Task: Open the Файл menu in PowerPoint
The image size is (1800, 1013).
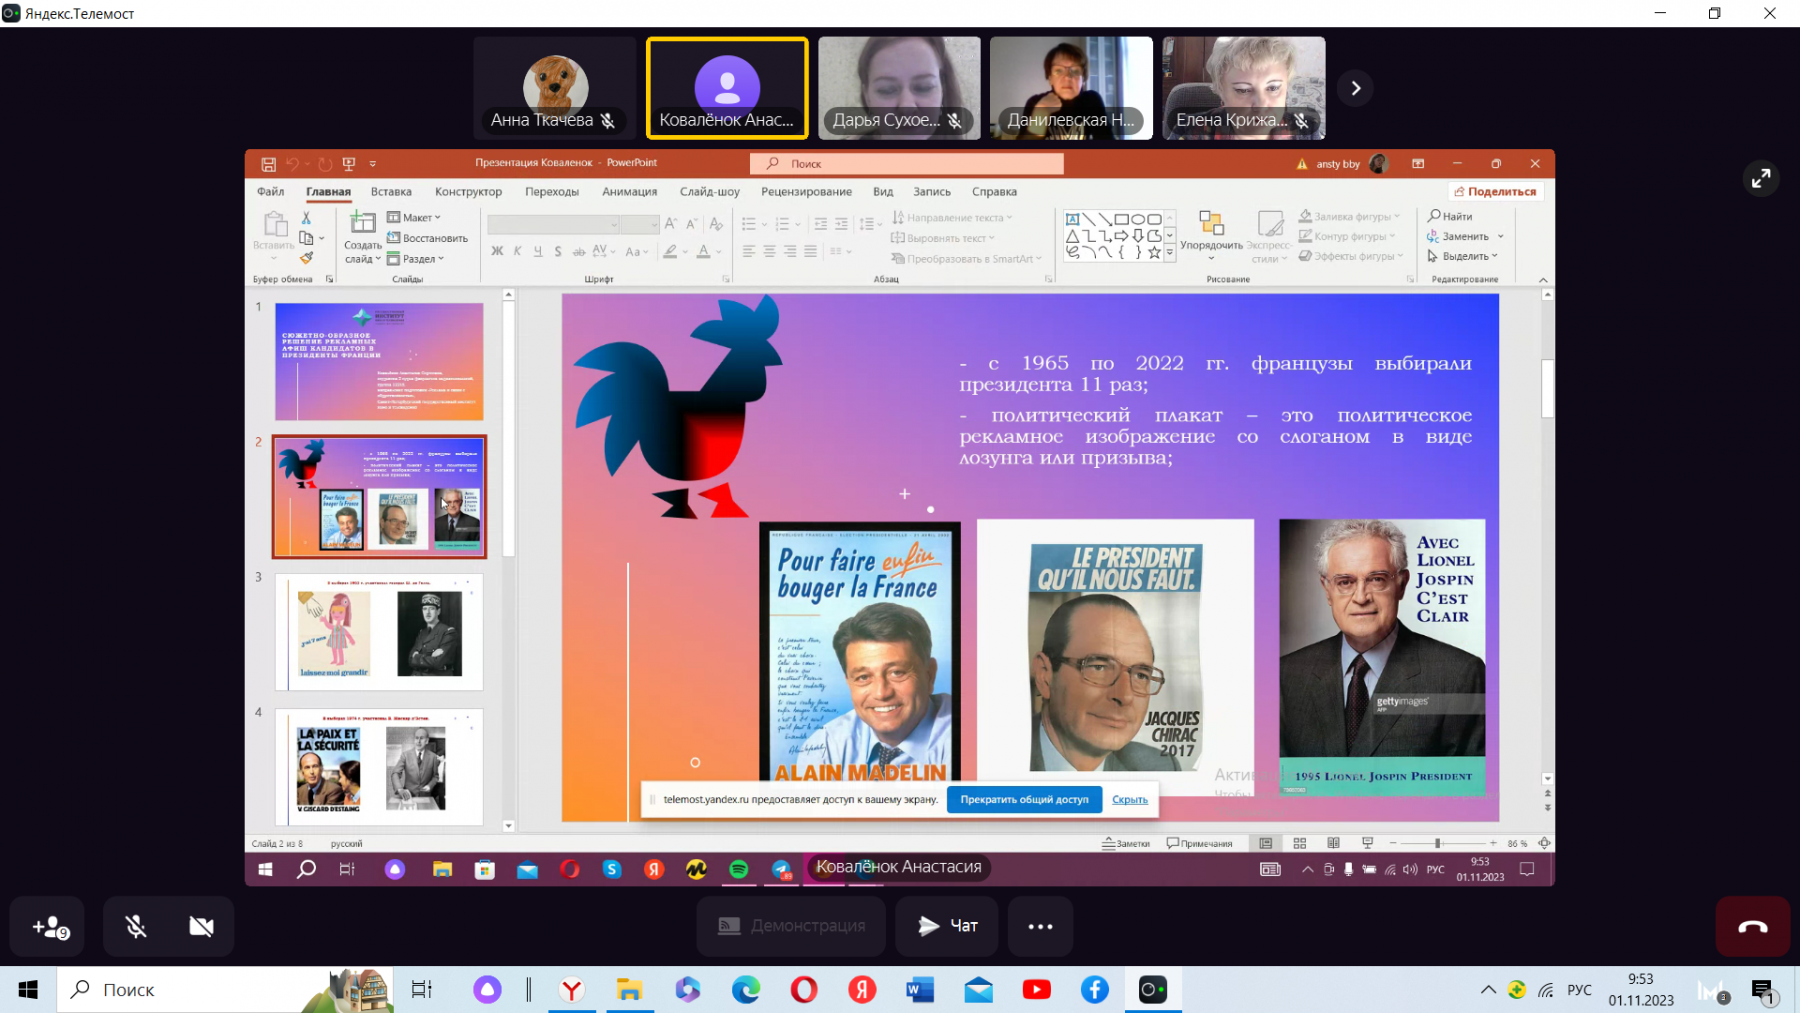Action: point(270,192)
